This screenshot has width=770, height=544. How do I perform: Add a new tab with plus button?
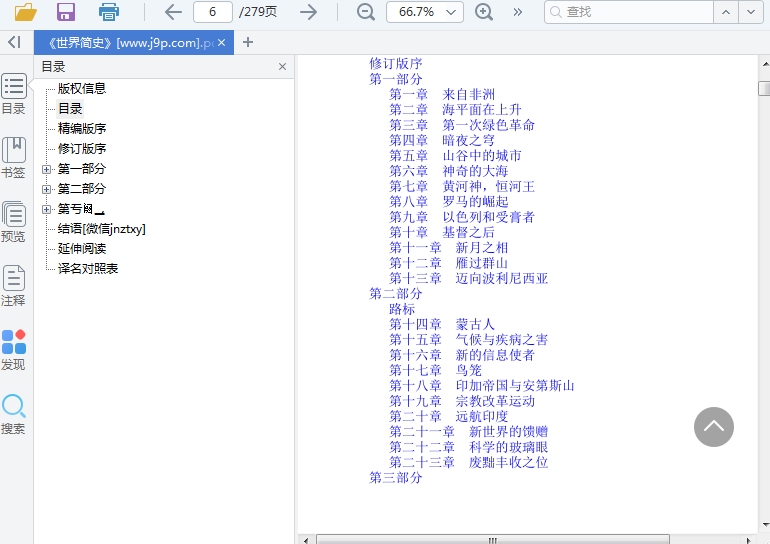tap(248, 42)
